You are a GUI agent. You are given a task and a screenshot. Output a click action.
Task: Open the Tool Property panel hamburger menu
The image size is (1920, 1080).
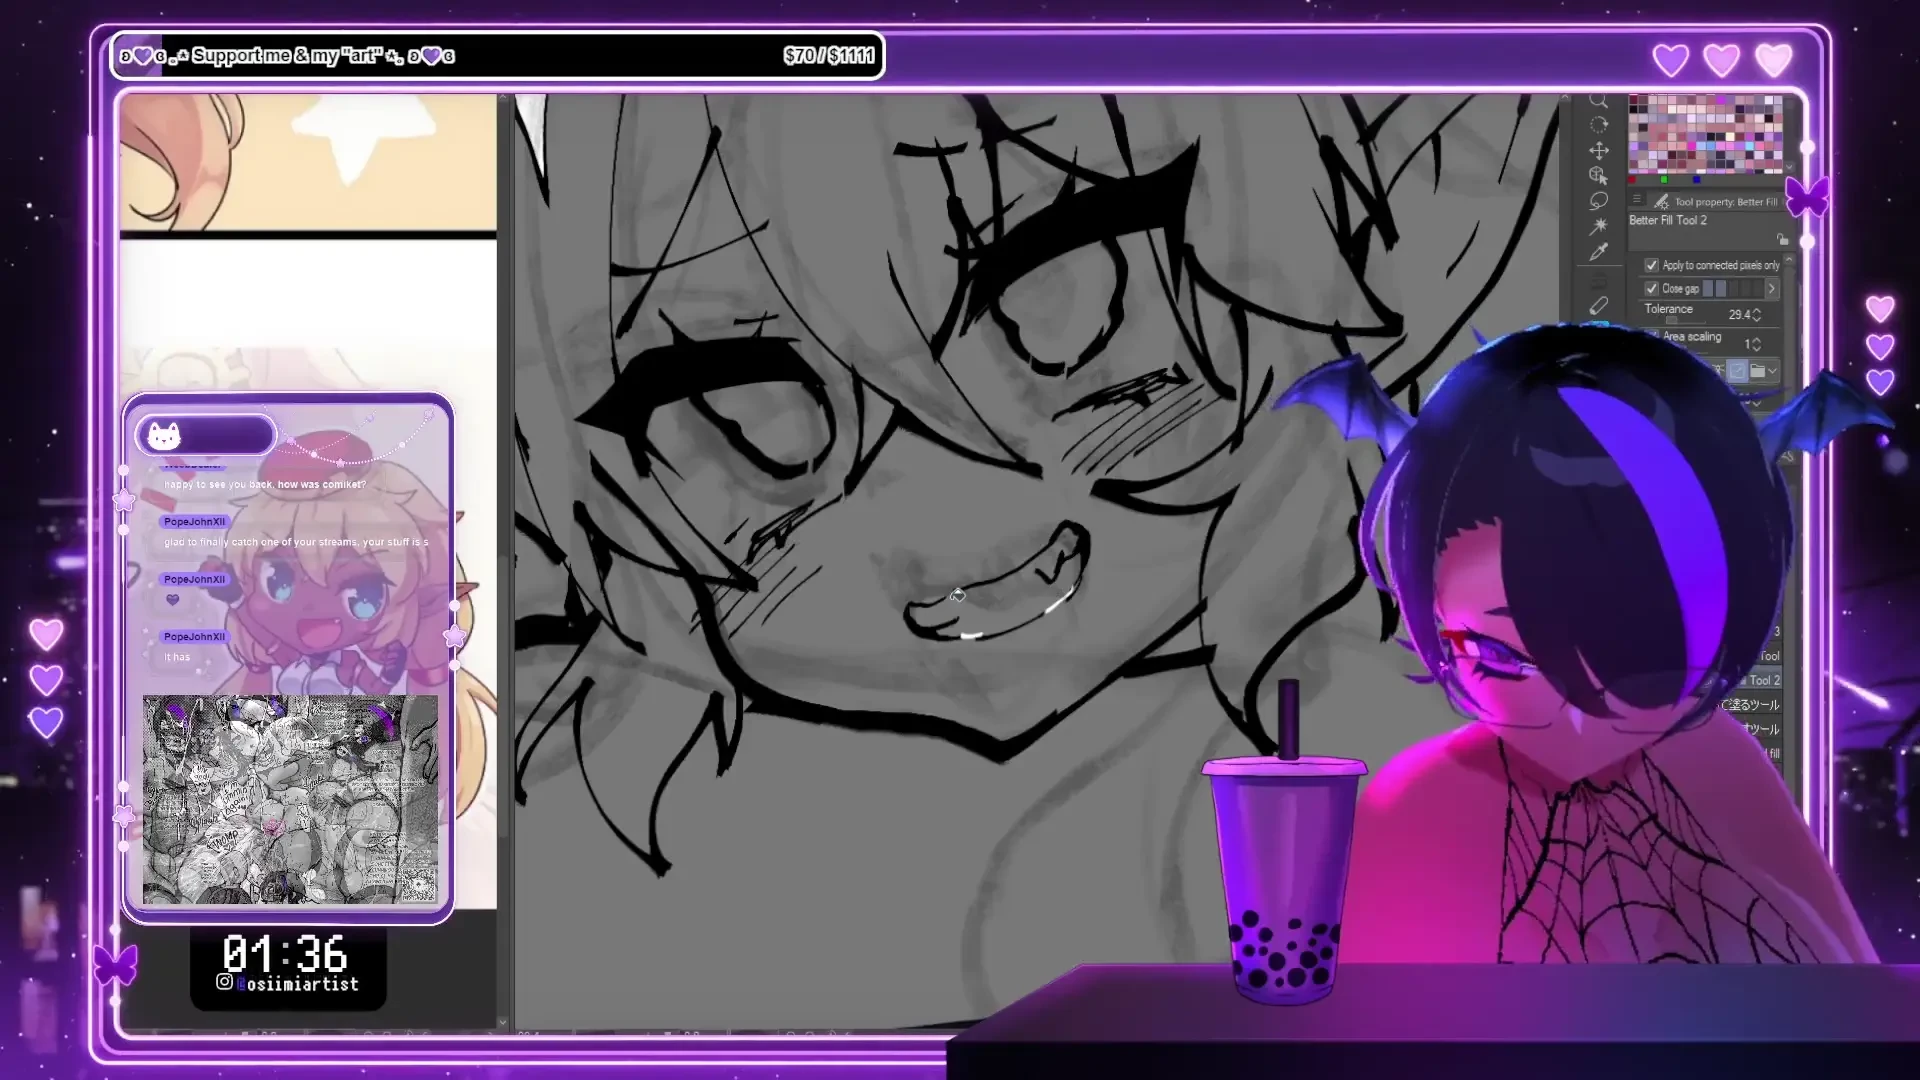(x=1637, y=199)
